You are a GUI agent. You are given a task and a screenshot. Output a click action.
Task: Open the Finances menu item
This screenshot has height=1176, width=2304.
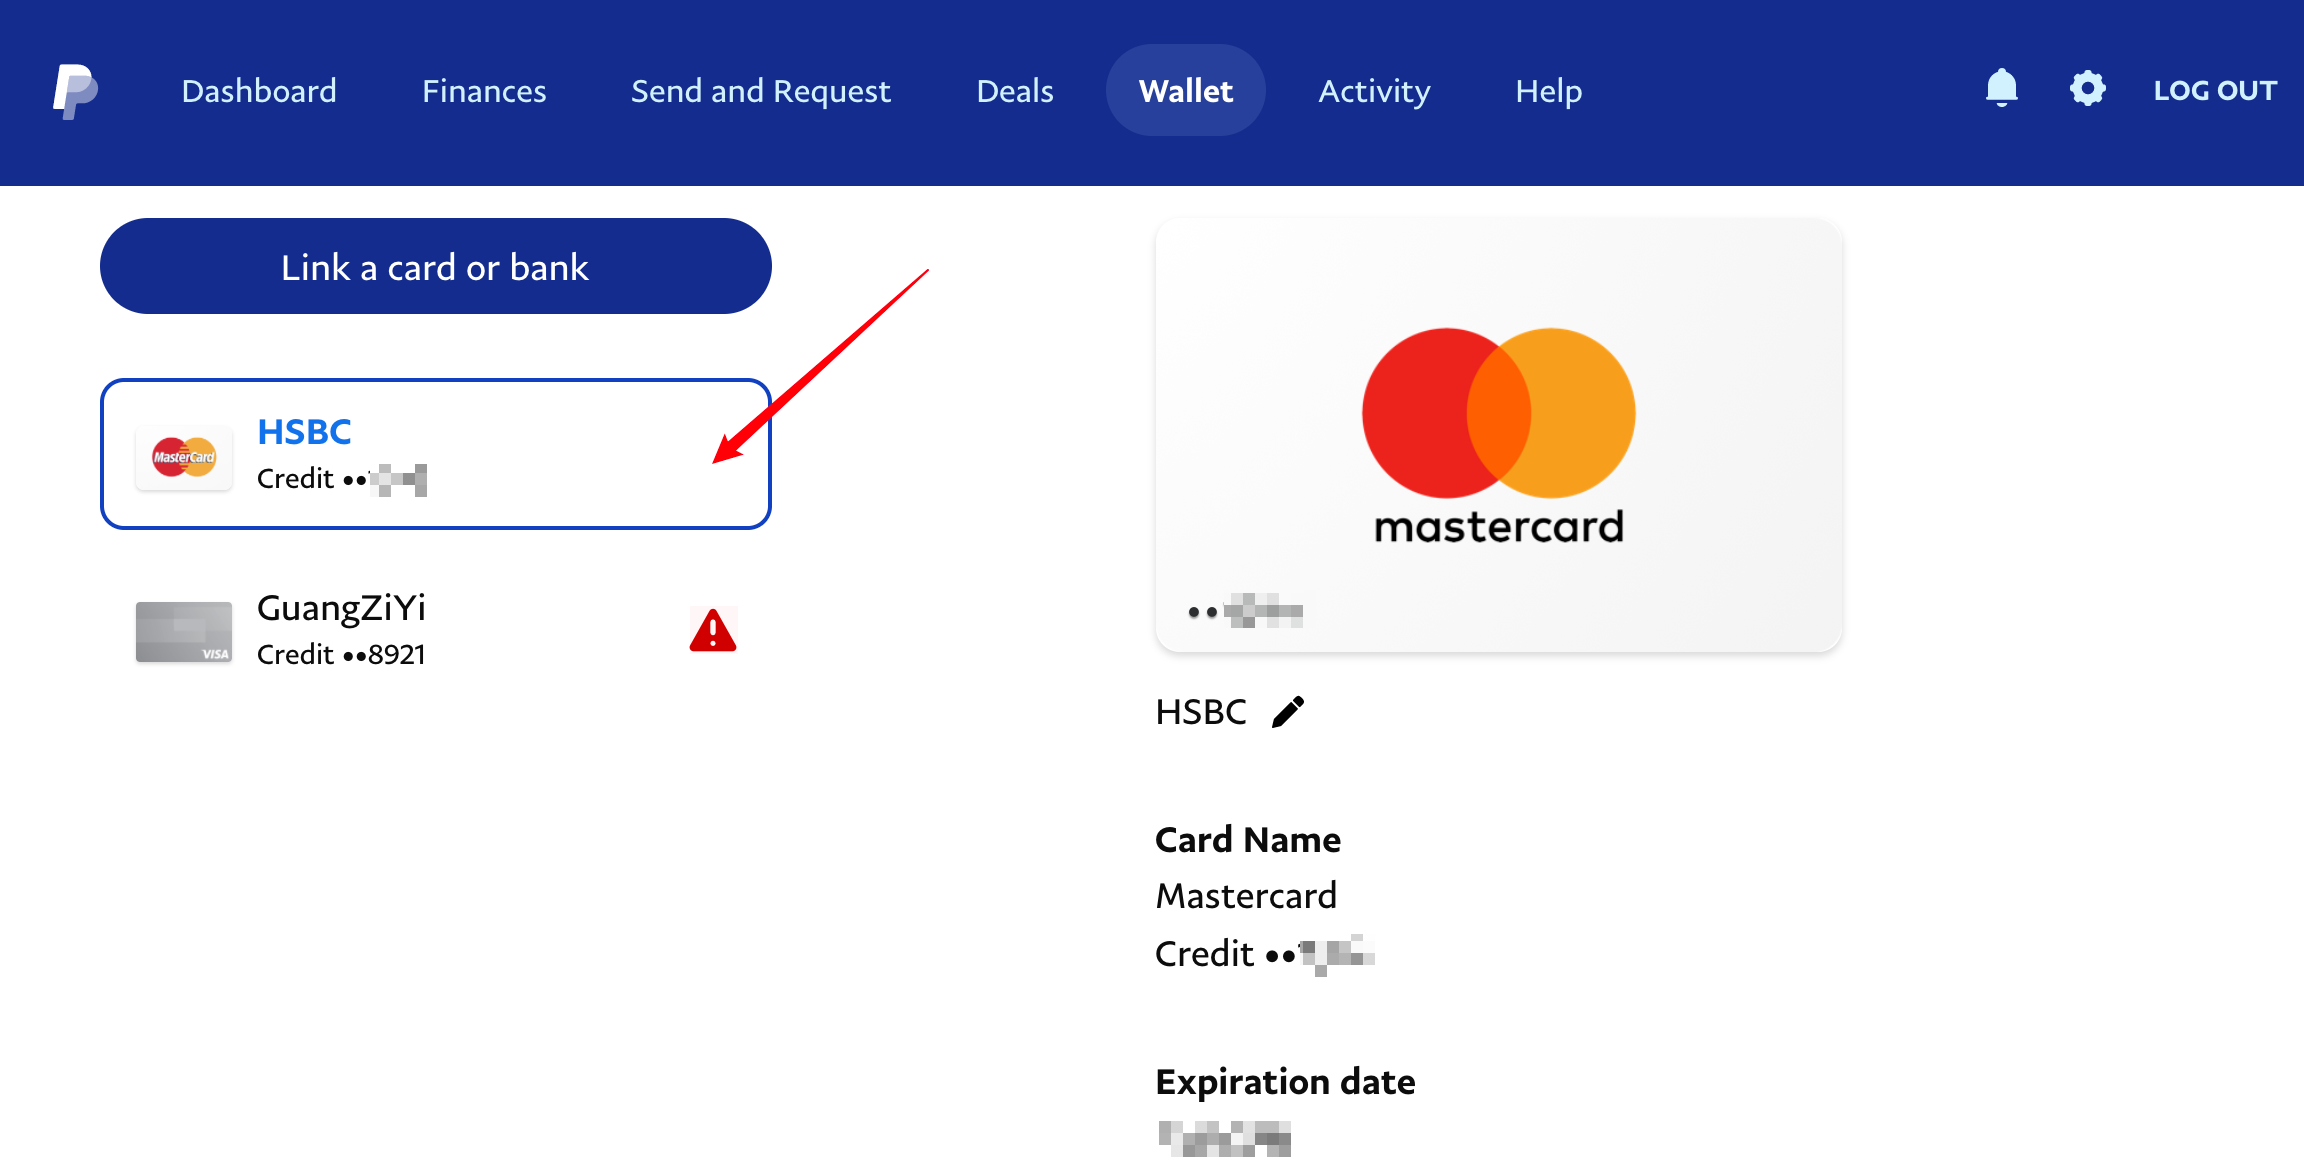tap(484, 91)
